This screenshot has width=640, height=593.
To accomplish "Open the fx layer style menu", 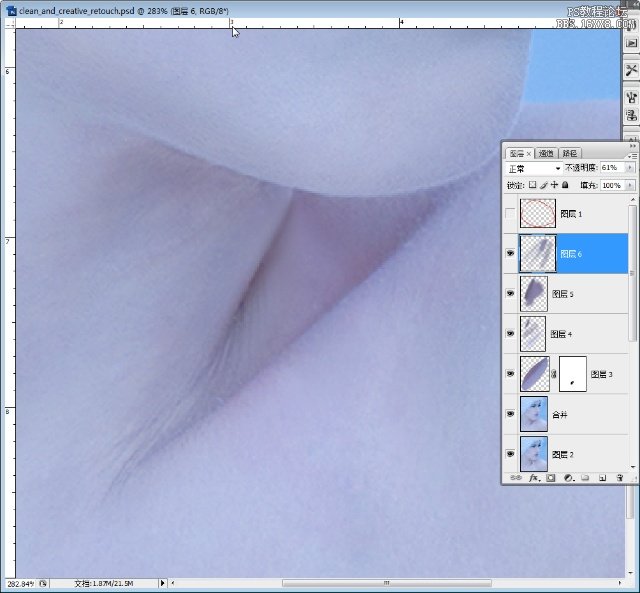I will point(534,478).
